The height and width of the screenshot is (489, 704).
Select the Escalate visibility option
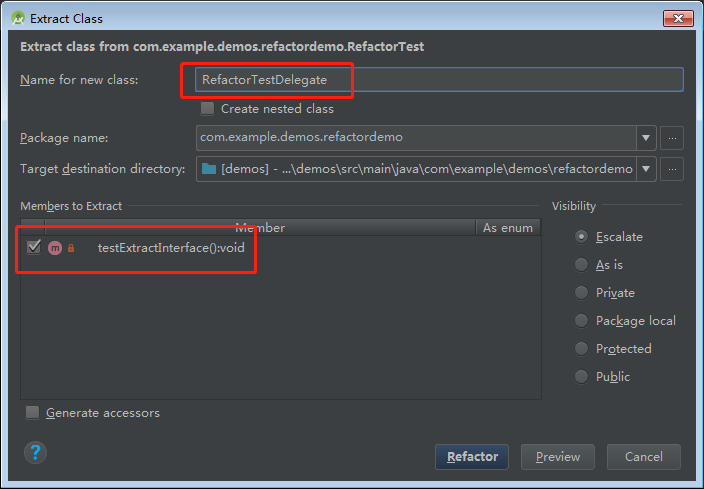click(x=582, y=237)
